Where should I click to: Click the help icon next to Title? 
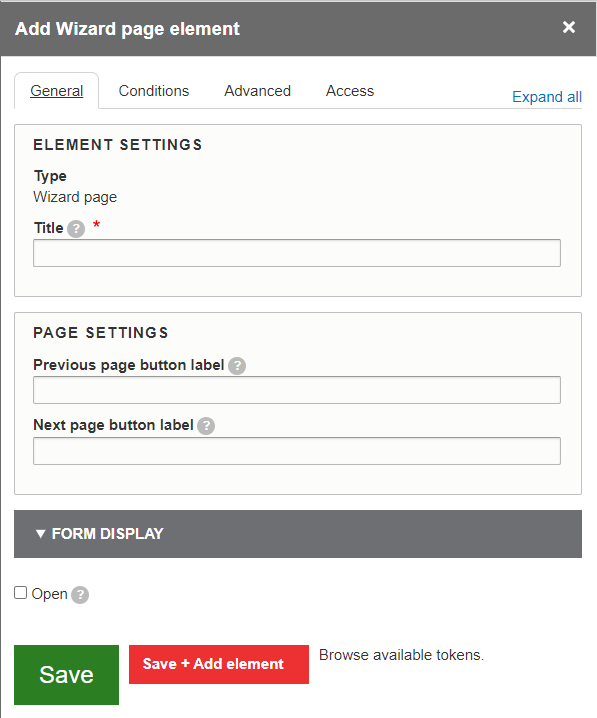76,228
